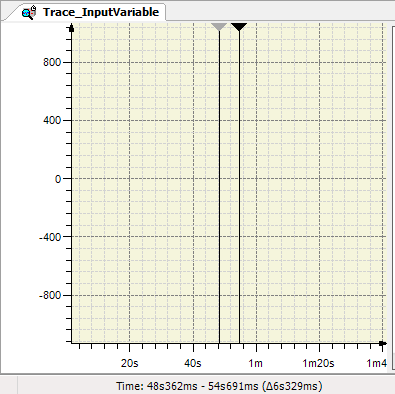This screenshot has height=394, width=395.
Task: Click the Time range readout in the status bar
Action: 219,386
